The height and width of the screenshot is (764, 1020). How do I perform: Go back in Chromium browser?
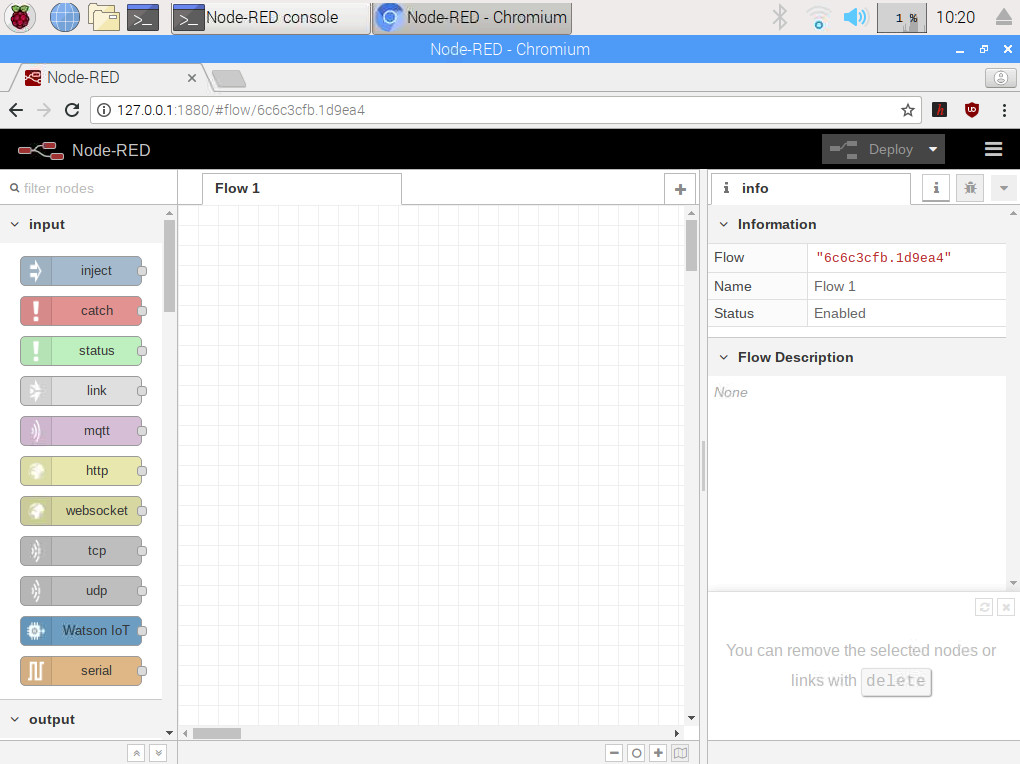16,110
